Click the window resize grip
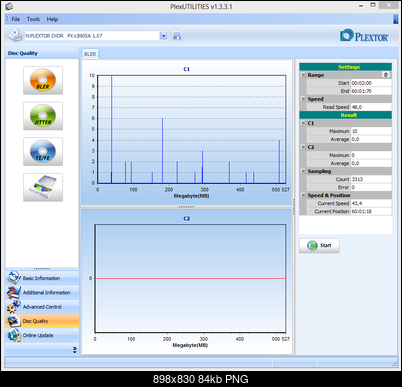The image size is (402, 387). tap(395, 363)
